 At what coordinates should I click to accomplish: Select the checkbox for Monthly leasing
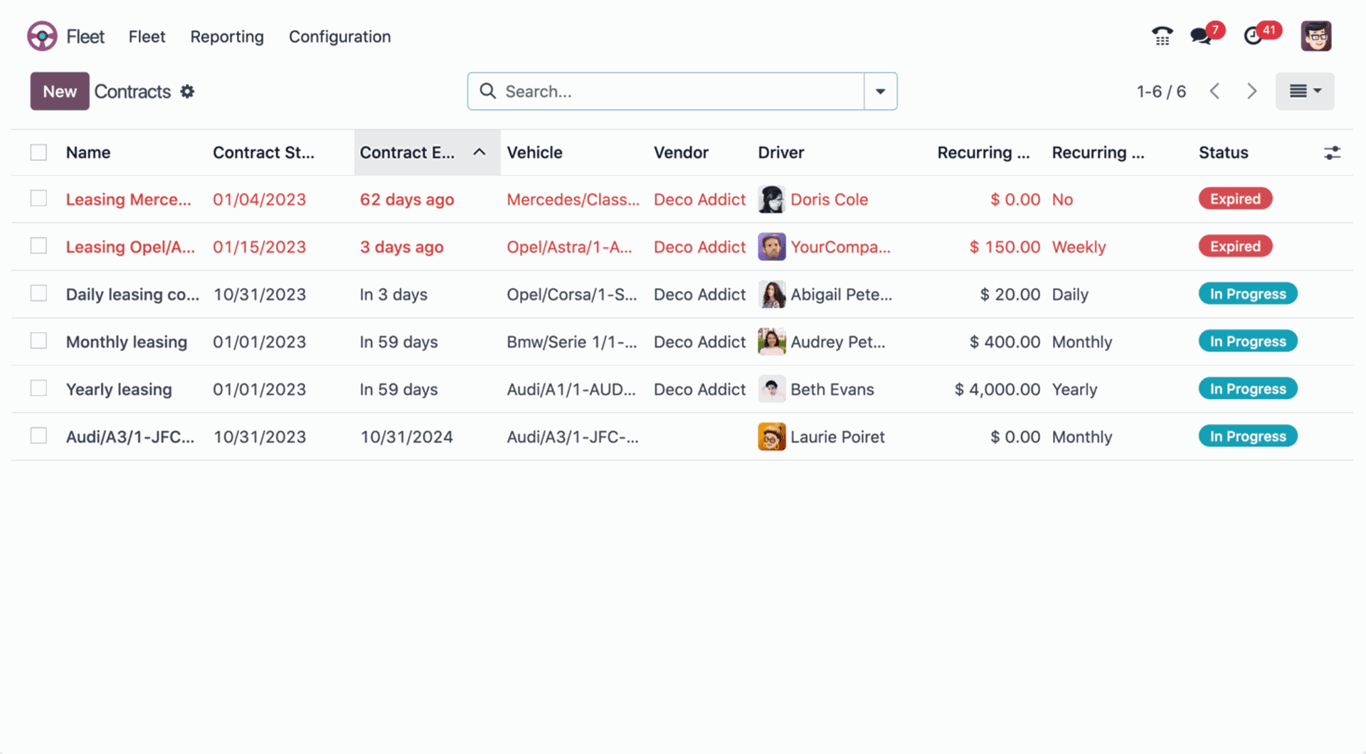pyautogui.click(x=38, y=341)
